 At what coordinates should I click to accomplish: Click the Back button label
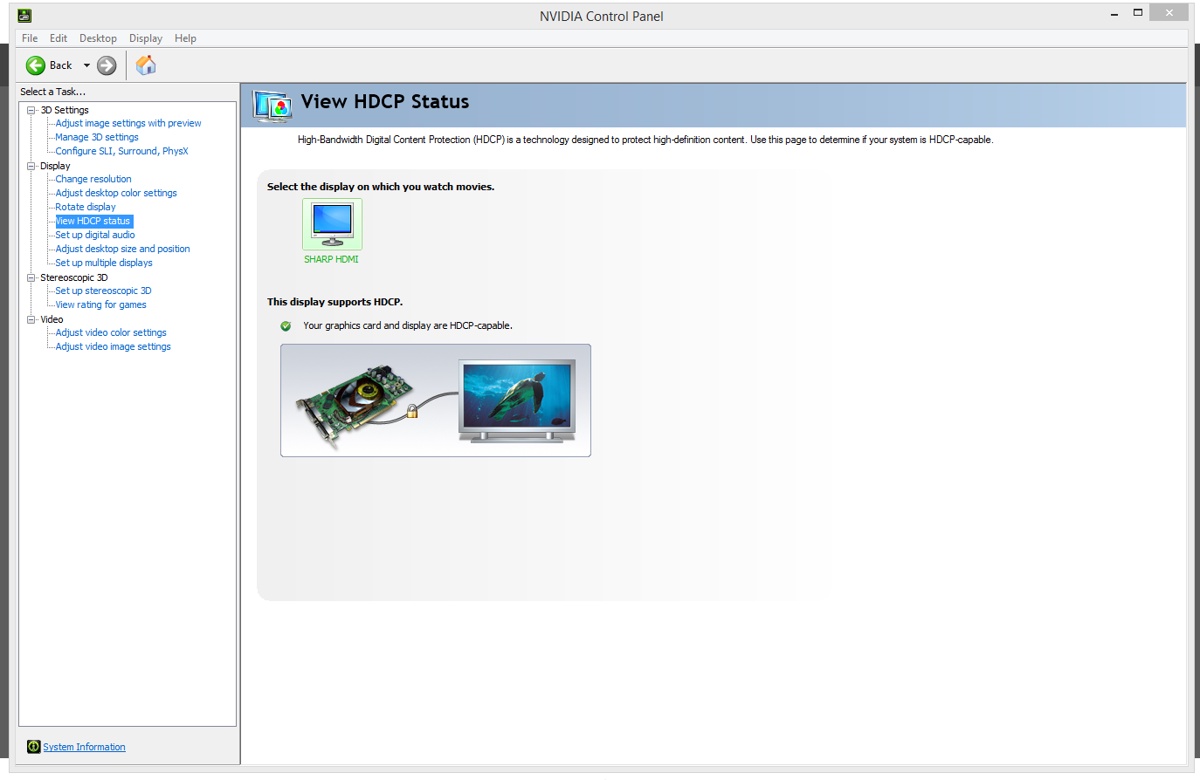click(x=61, y=65)
